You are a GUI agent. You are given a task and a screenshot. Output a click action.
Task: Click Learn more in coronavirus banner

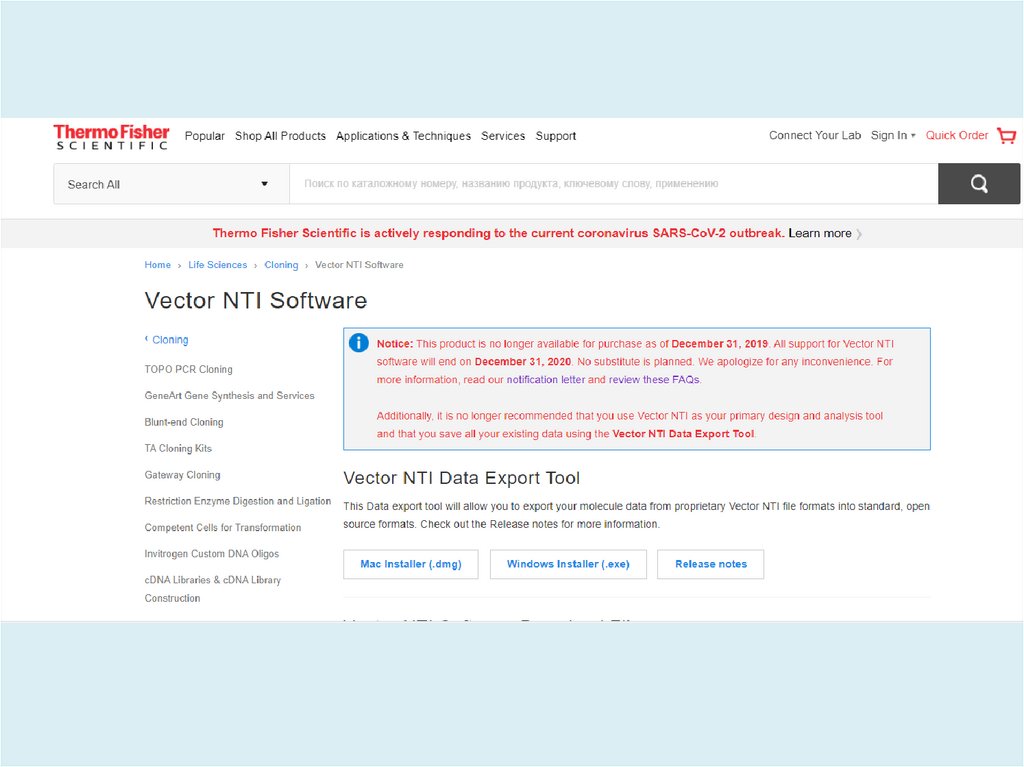click(x=820, y=233)
